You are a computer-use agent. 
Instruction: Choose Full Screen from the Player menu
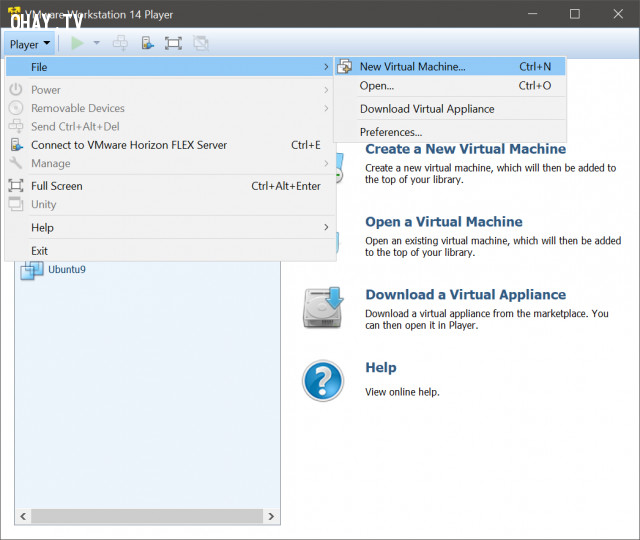point(169,186)
